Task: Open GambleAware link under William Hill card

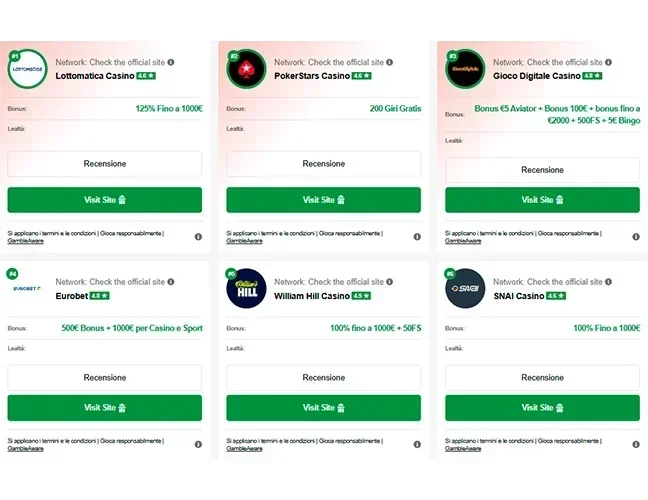Action: 246,449
